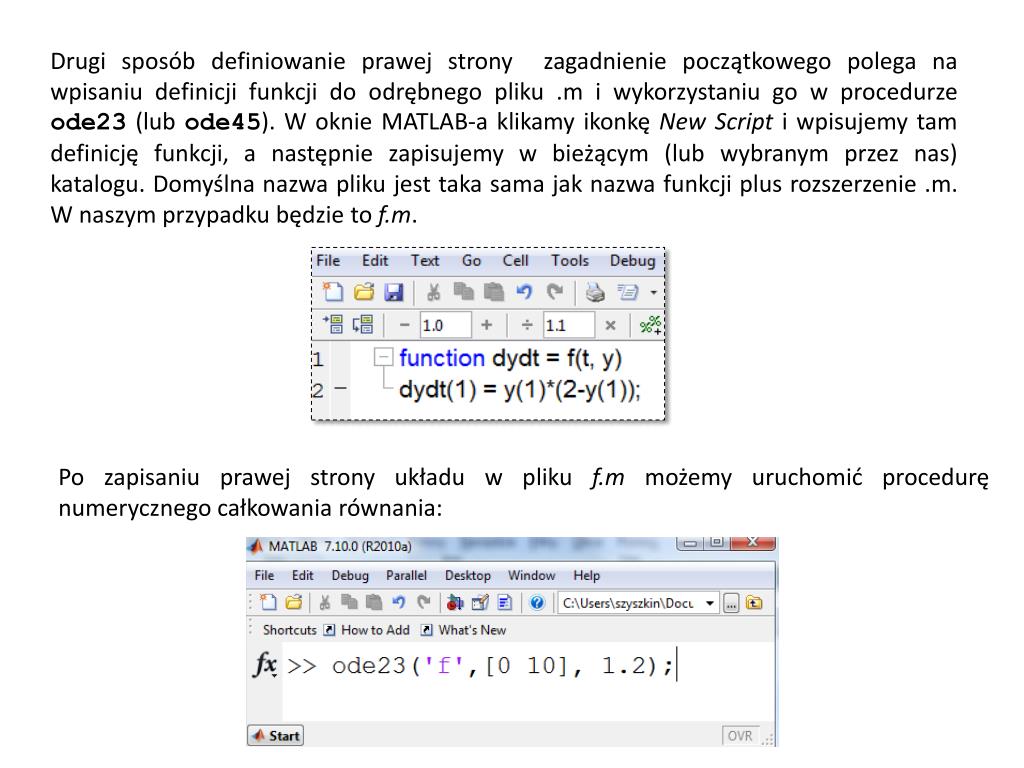Screen dimensions: 1024x768
Task: Print the script with the printer icon
Action: 595,292
